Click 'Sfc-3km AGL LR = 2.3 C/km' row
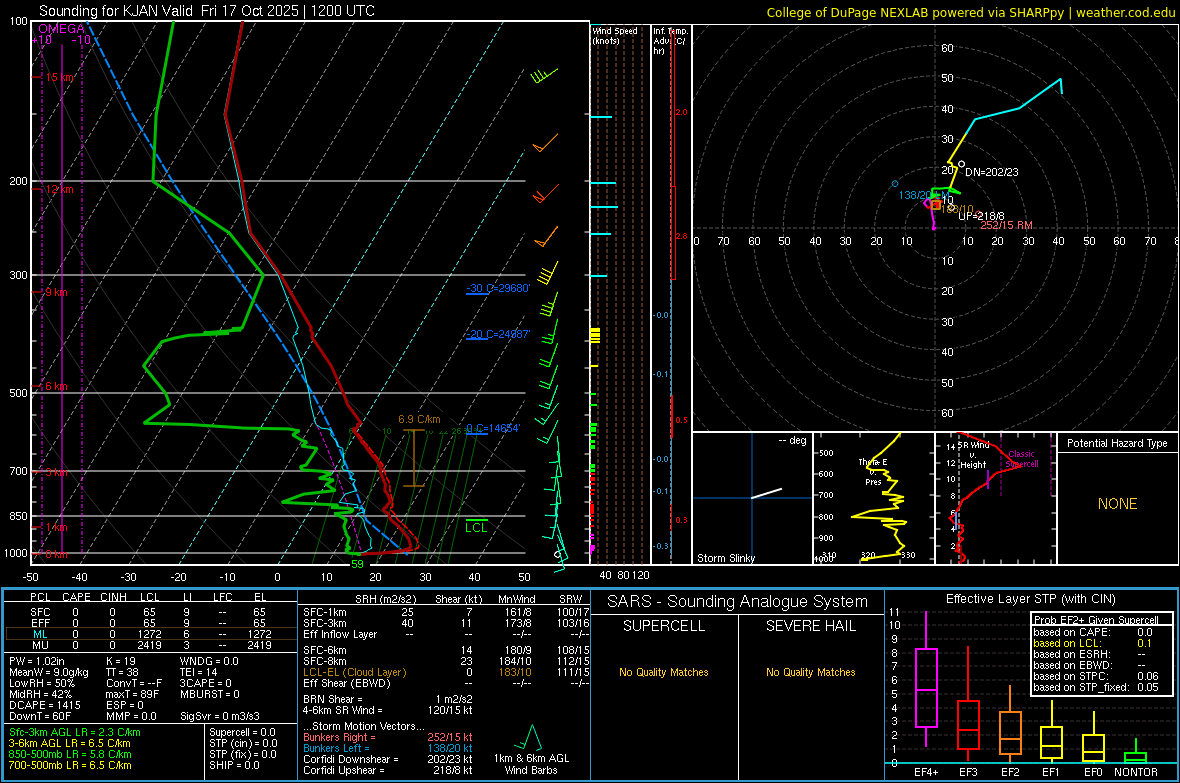1180x783 pixels. click(75, 732)
